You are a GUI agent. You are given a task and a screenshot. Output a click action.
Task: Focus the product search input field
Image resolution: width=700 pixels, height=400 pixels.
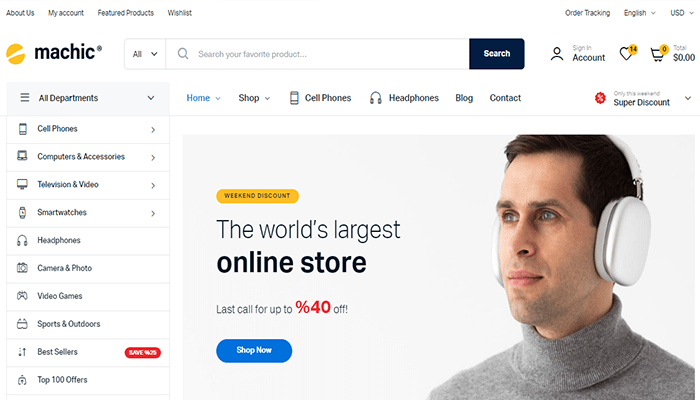click(x=317, y=54)
